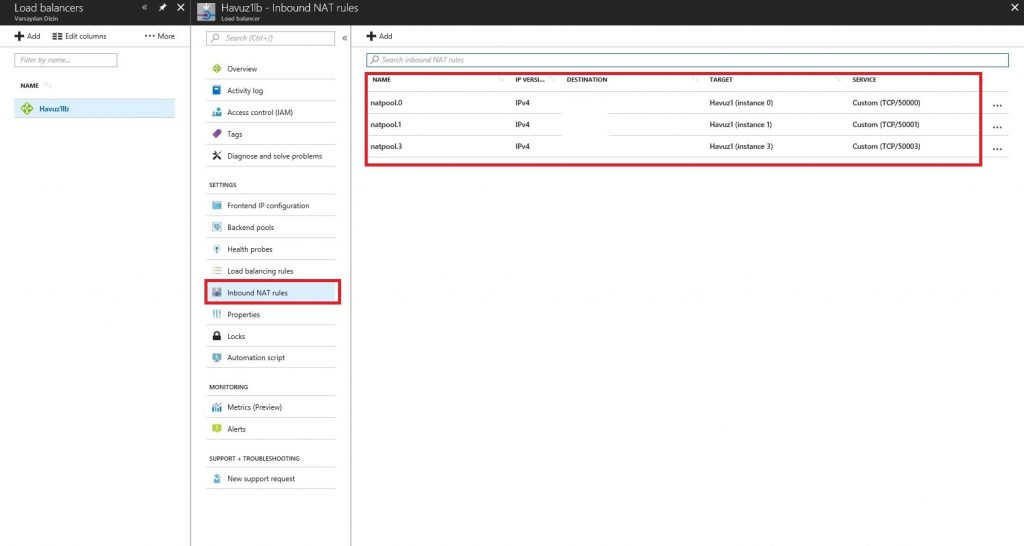Click the Tags icon in sidebar
Image resolution: width=1024 pixels, height=546 pixels.
pos(217,134)
